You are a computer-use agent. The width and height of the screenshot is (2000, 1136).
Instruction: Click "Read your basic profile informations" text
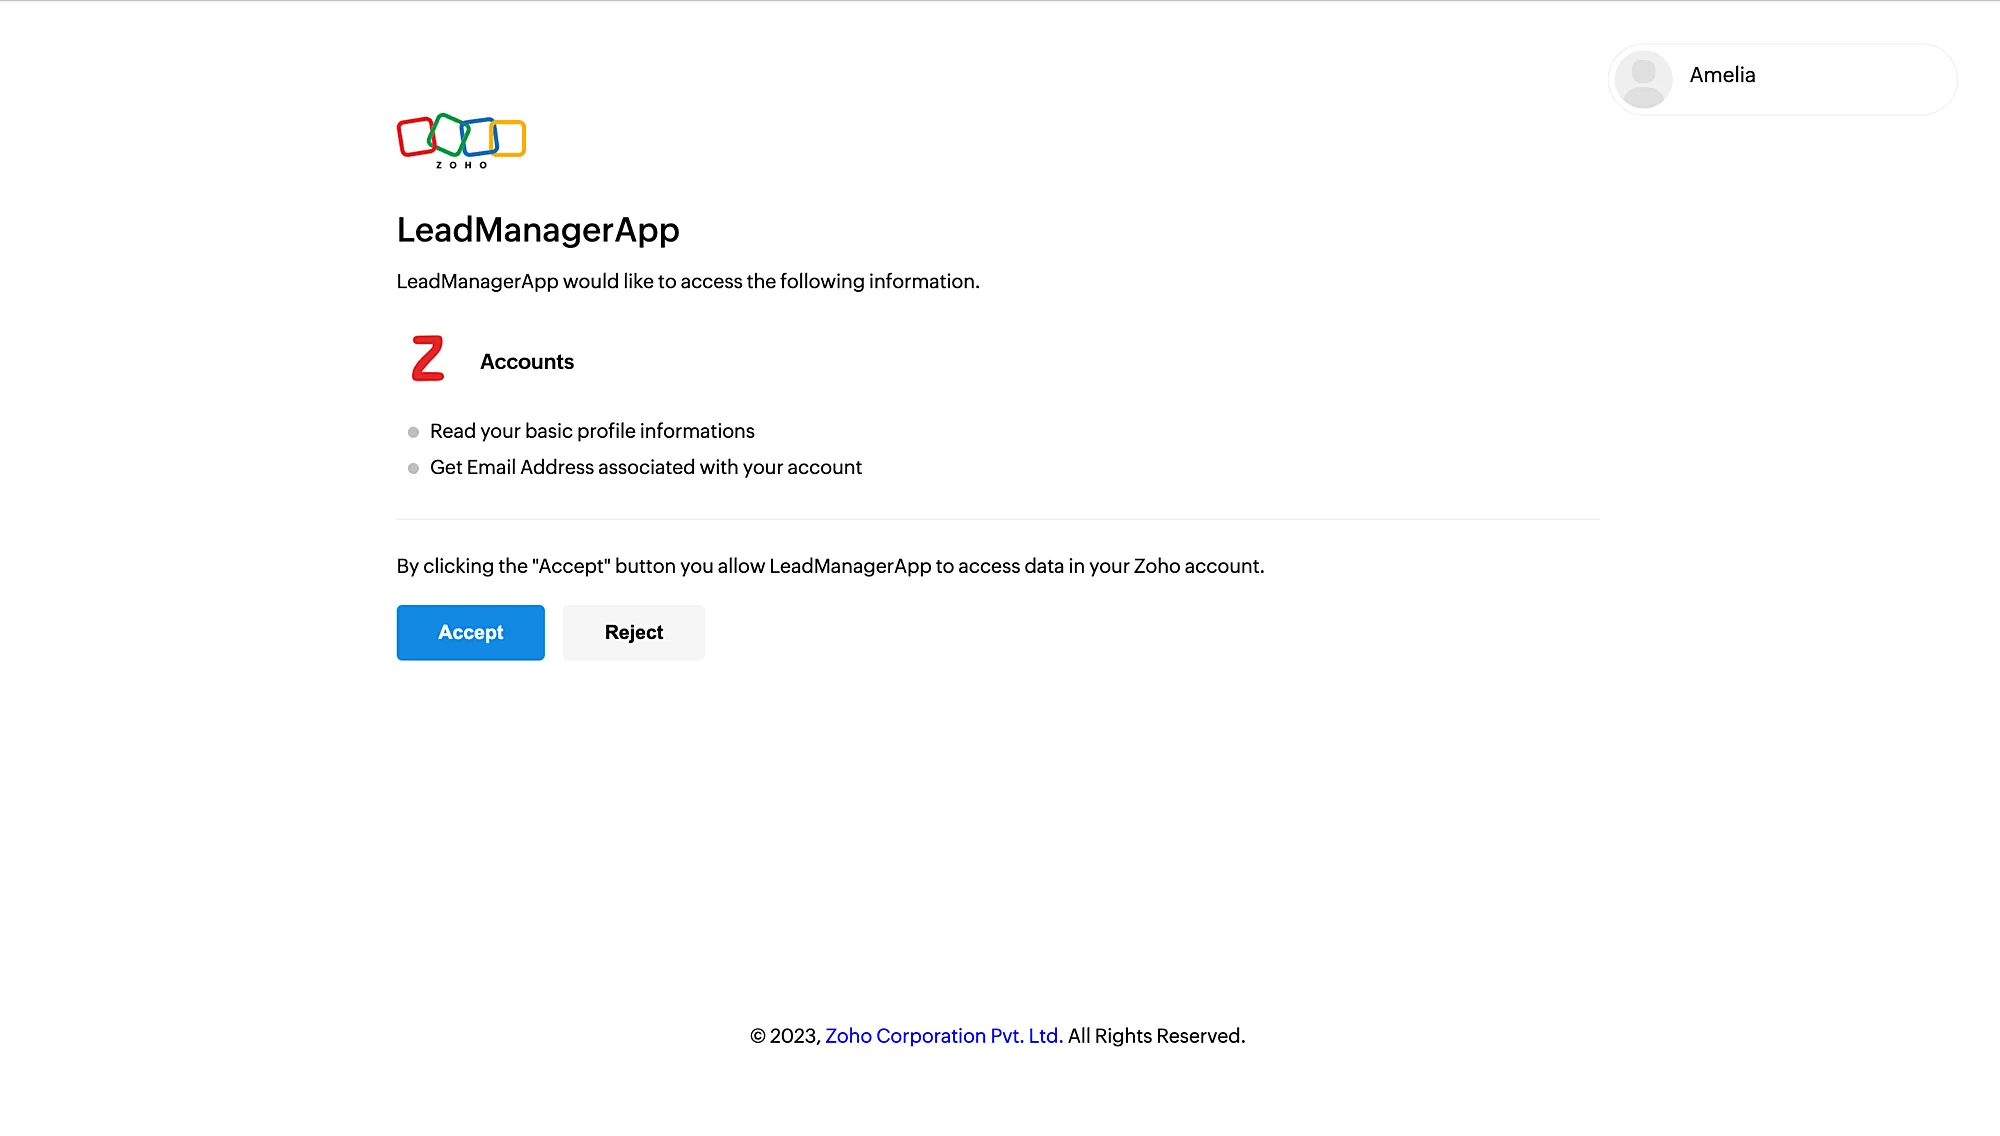point(592,431)
